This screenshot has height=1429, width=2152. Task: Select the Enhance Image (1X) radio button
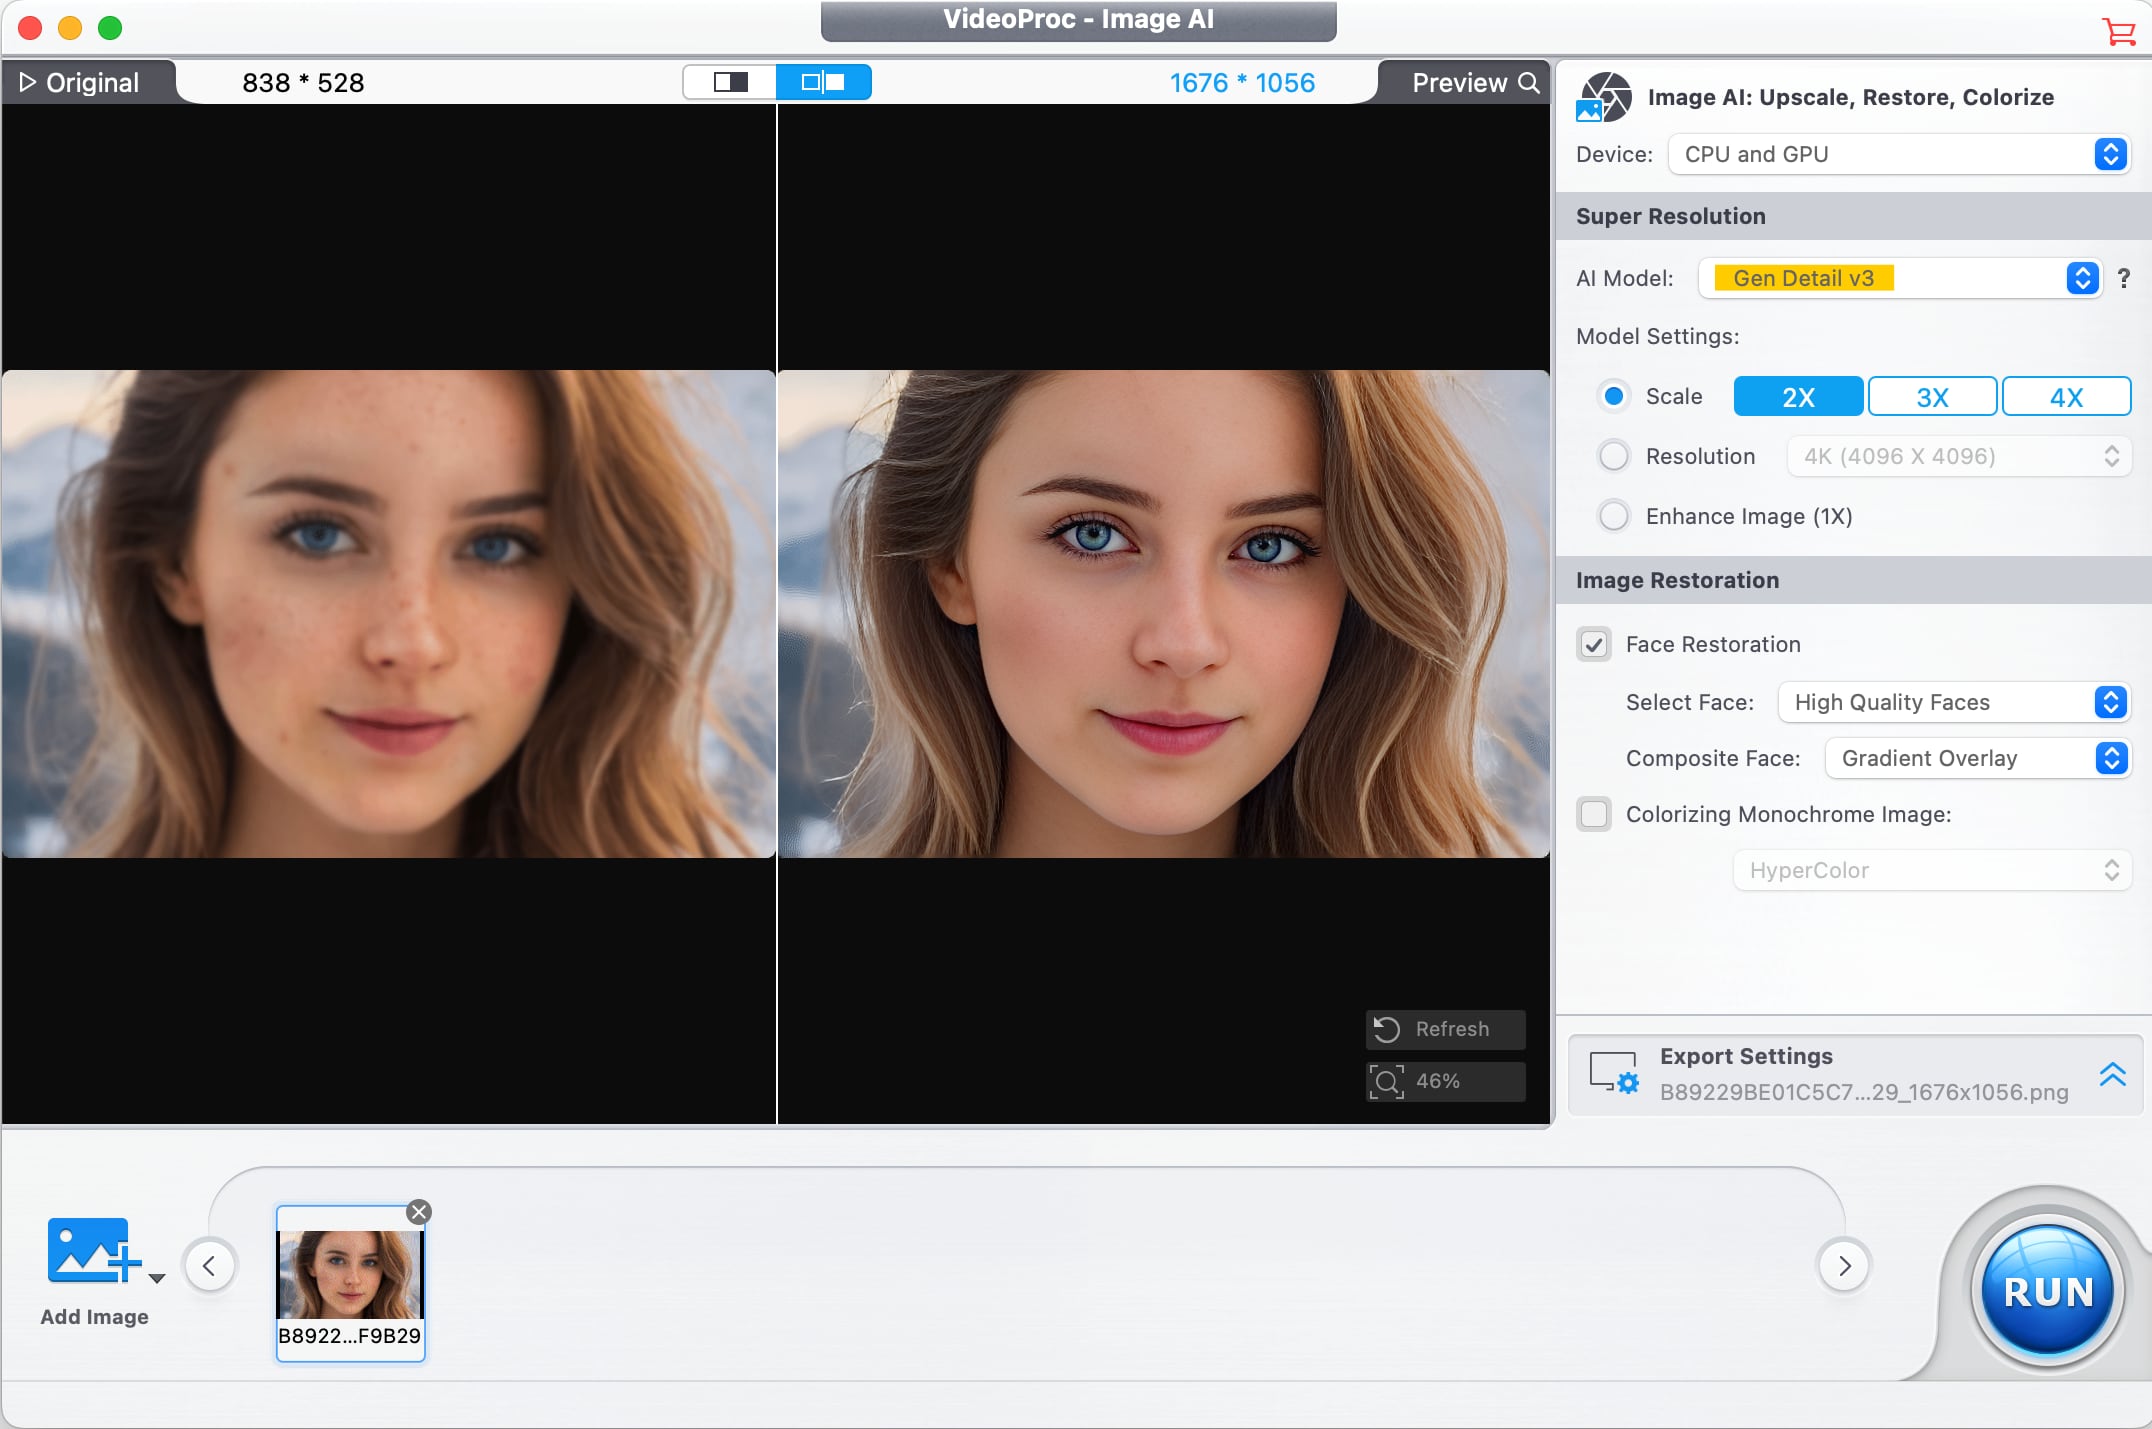coord(1613,516)
